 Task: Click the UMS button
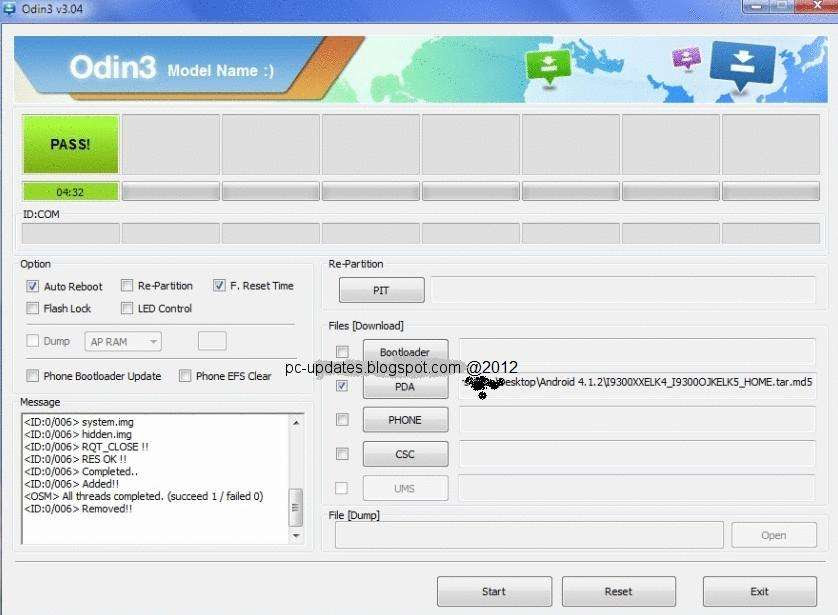pos(406,488)
